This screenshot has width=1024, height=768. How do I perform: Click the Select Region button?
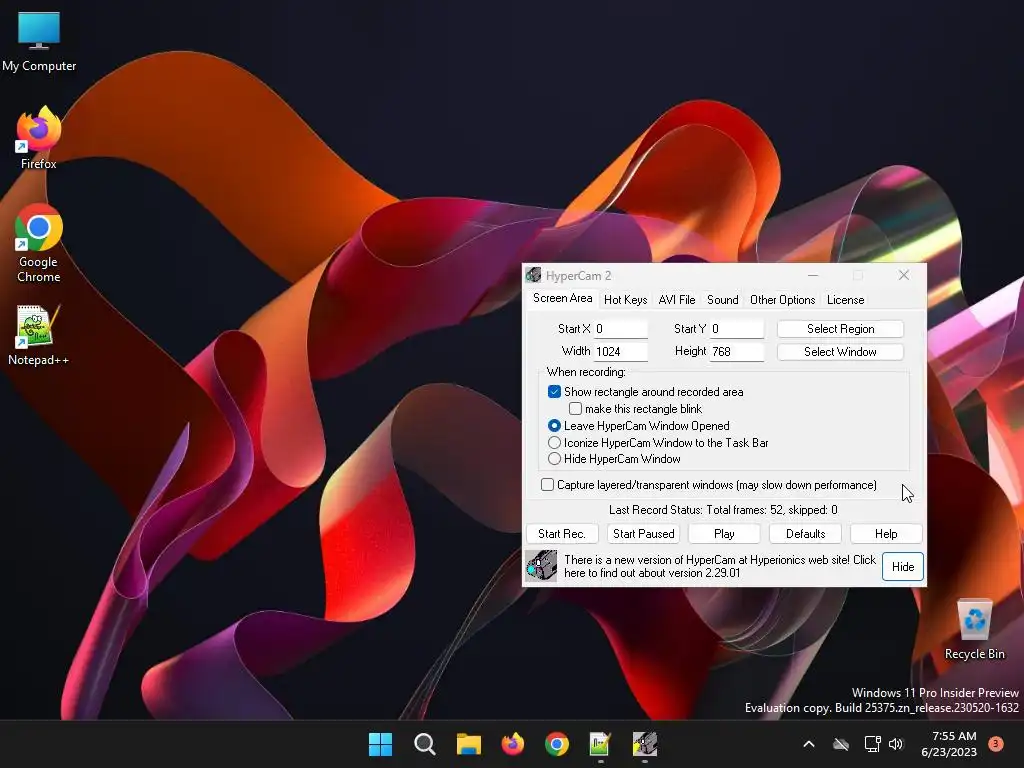pyautogui.click(x=840, y=328)
